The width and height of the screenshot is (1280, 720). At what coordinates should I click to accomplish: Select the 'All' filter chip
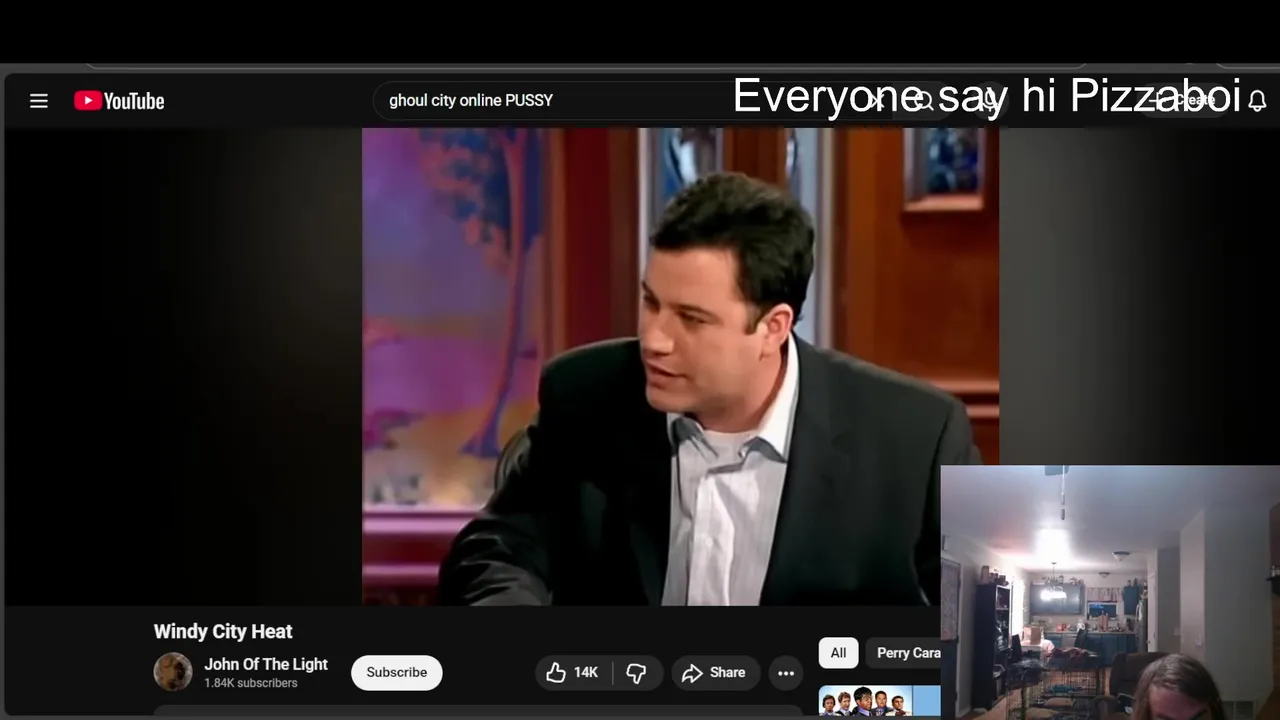click(838, 653)
